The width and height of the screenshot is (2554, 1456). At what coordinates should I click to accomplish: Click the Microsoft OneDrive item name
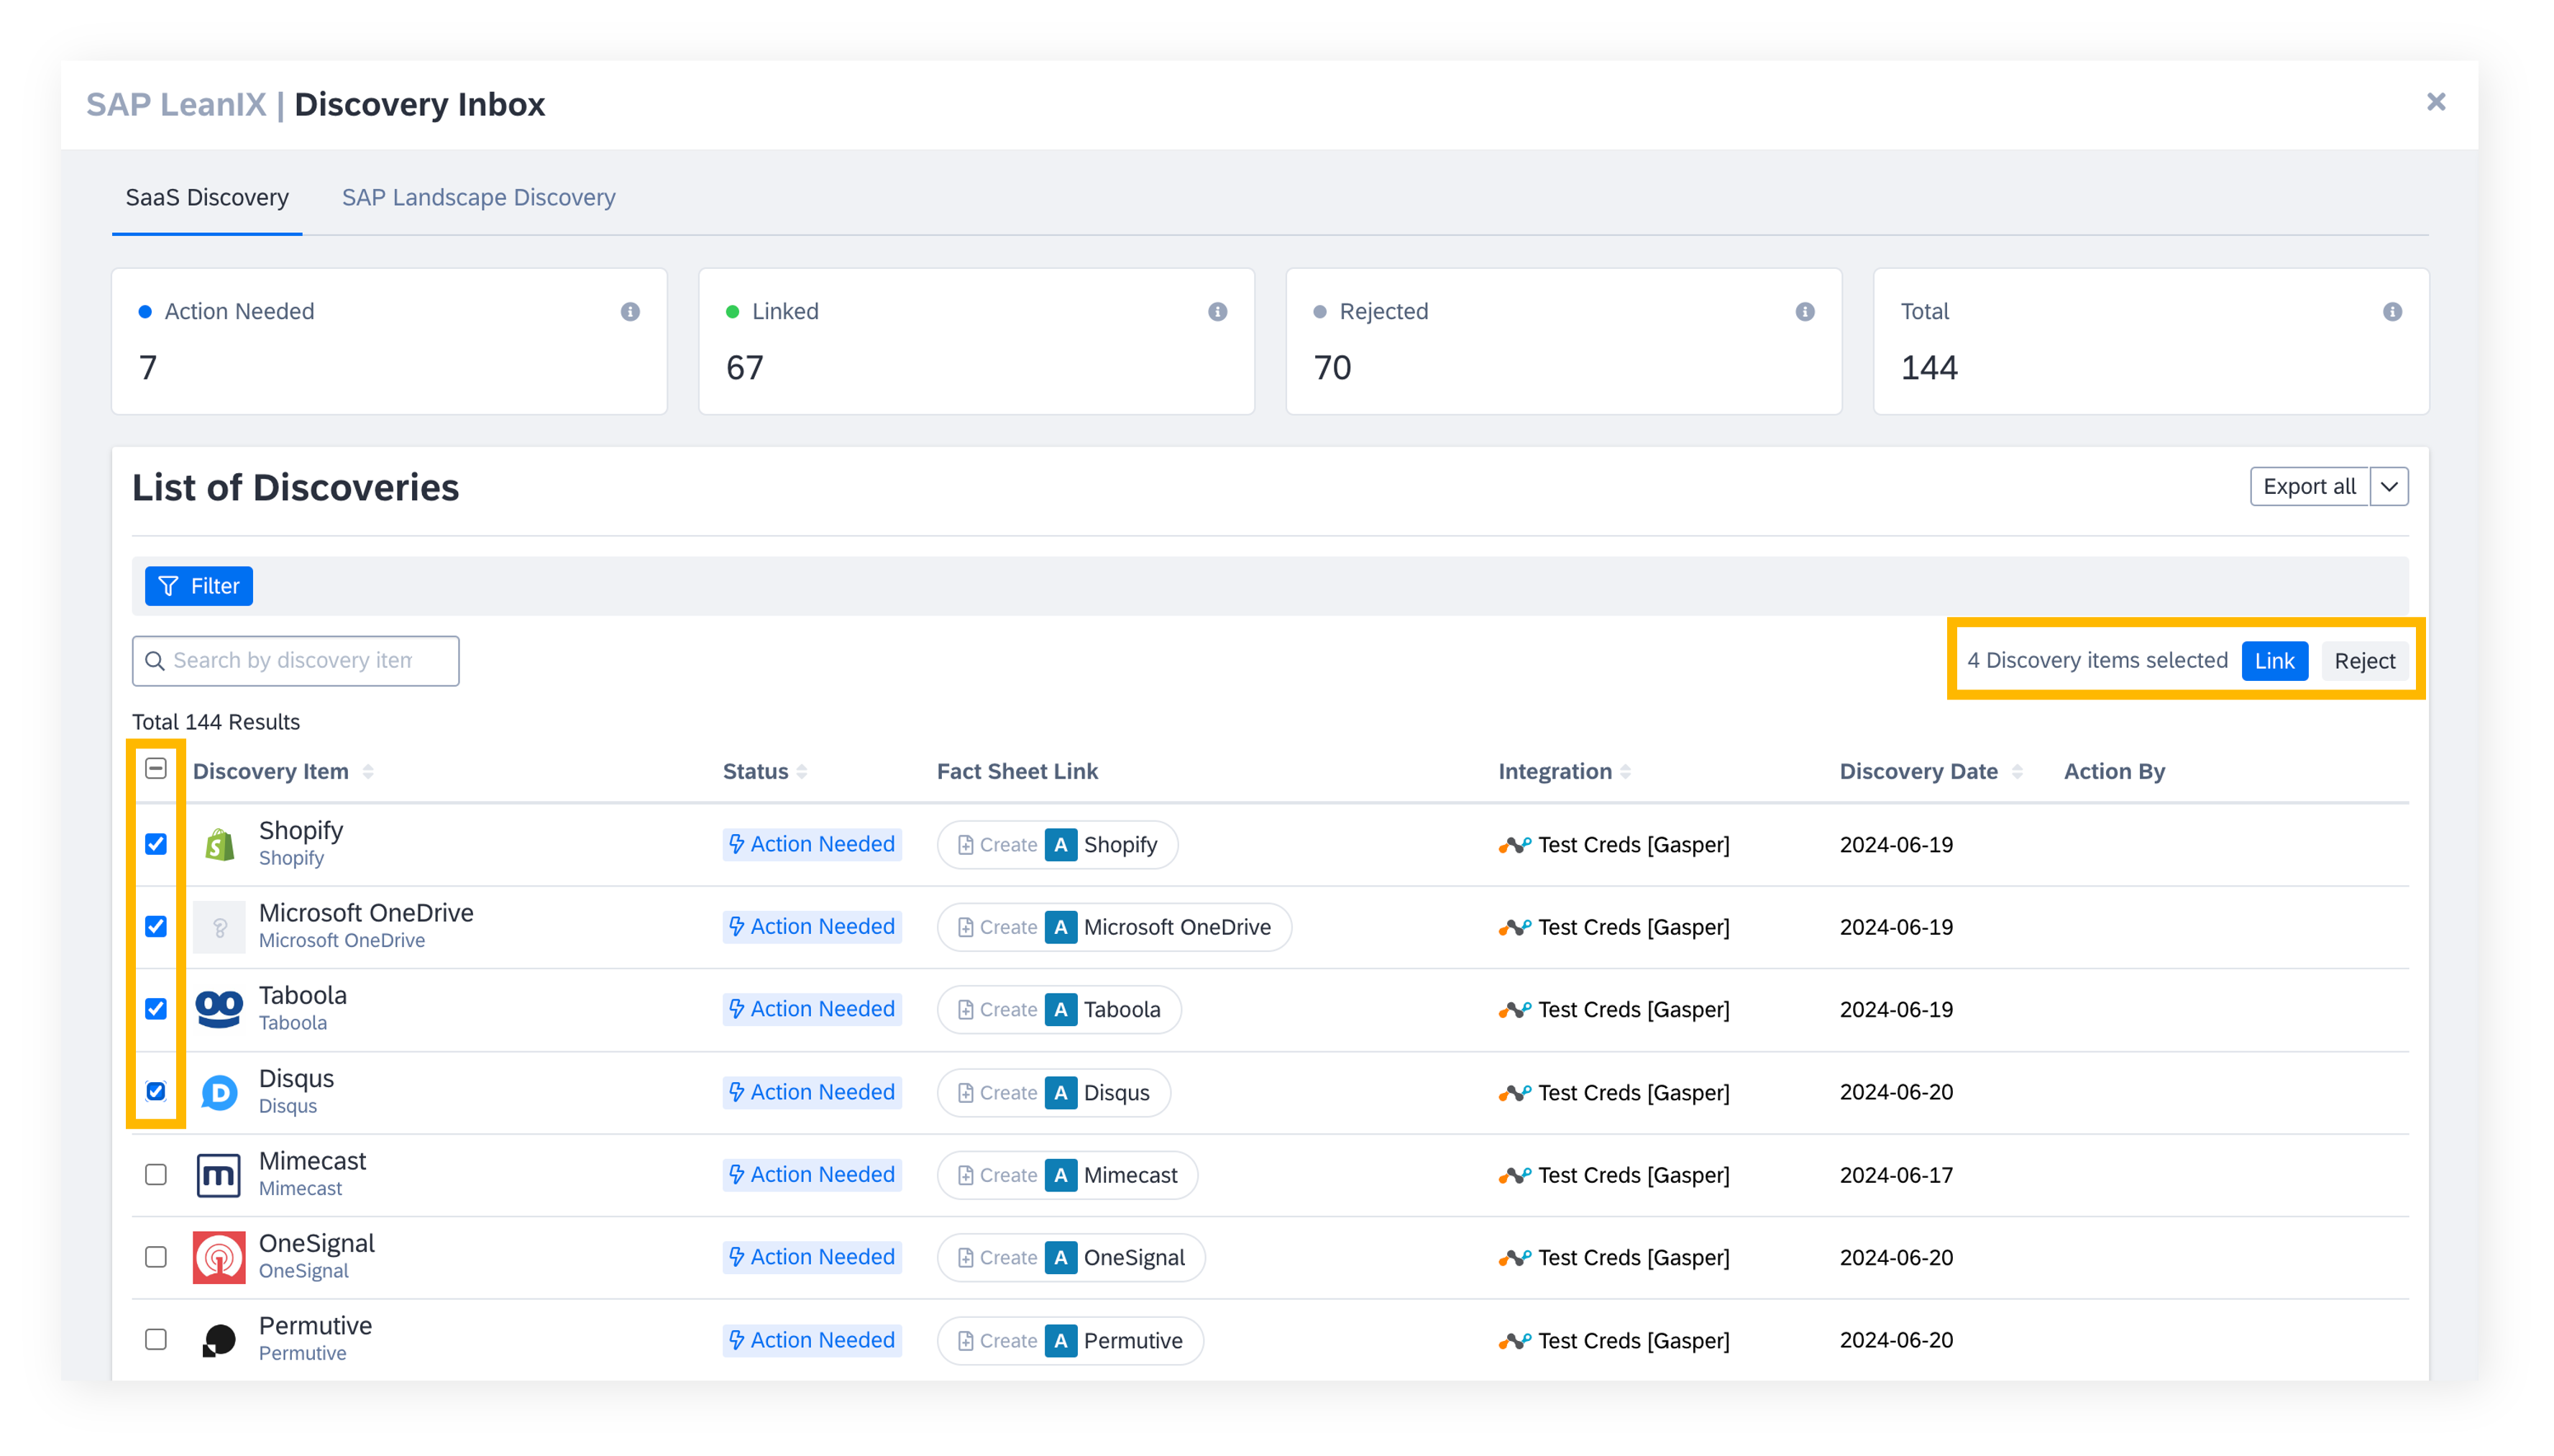pyautogui.click(x=366, y=913)
